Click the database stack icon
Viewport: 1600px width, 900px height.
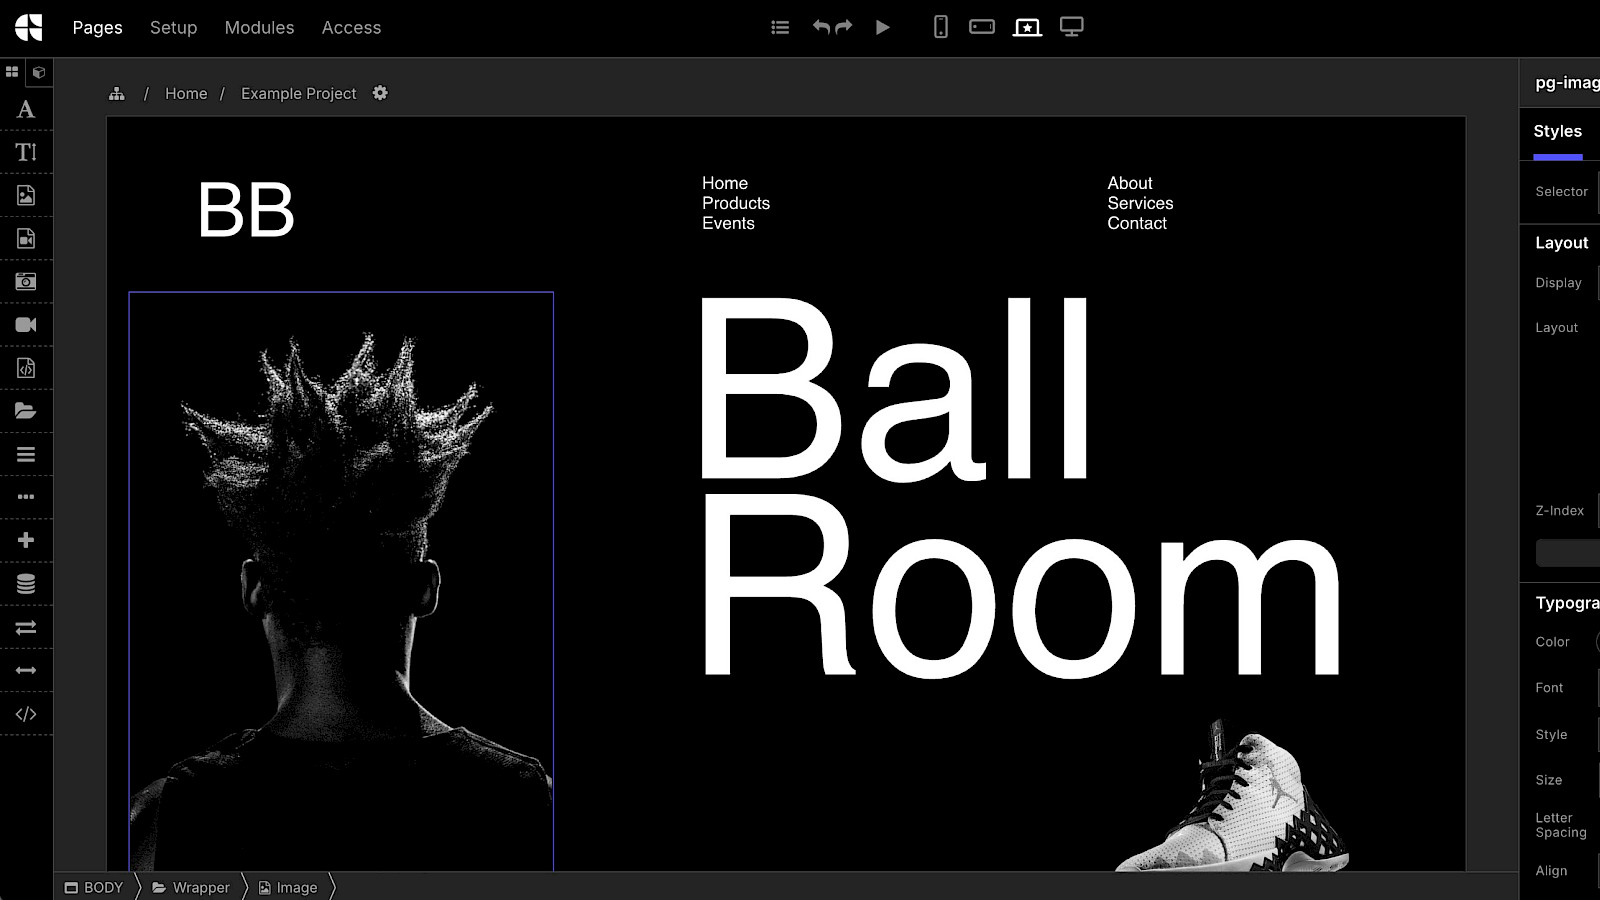[x=26, y=584]
